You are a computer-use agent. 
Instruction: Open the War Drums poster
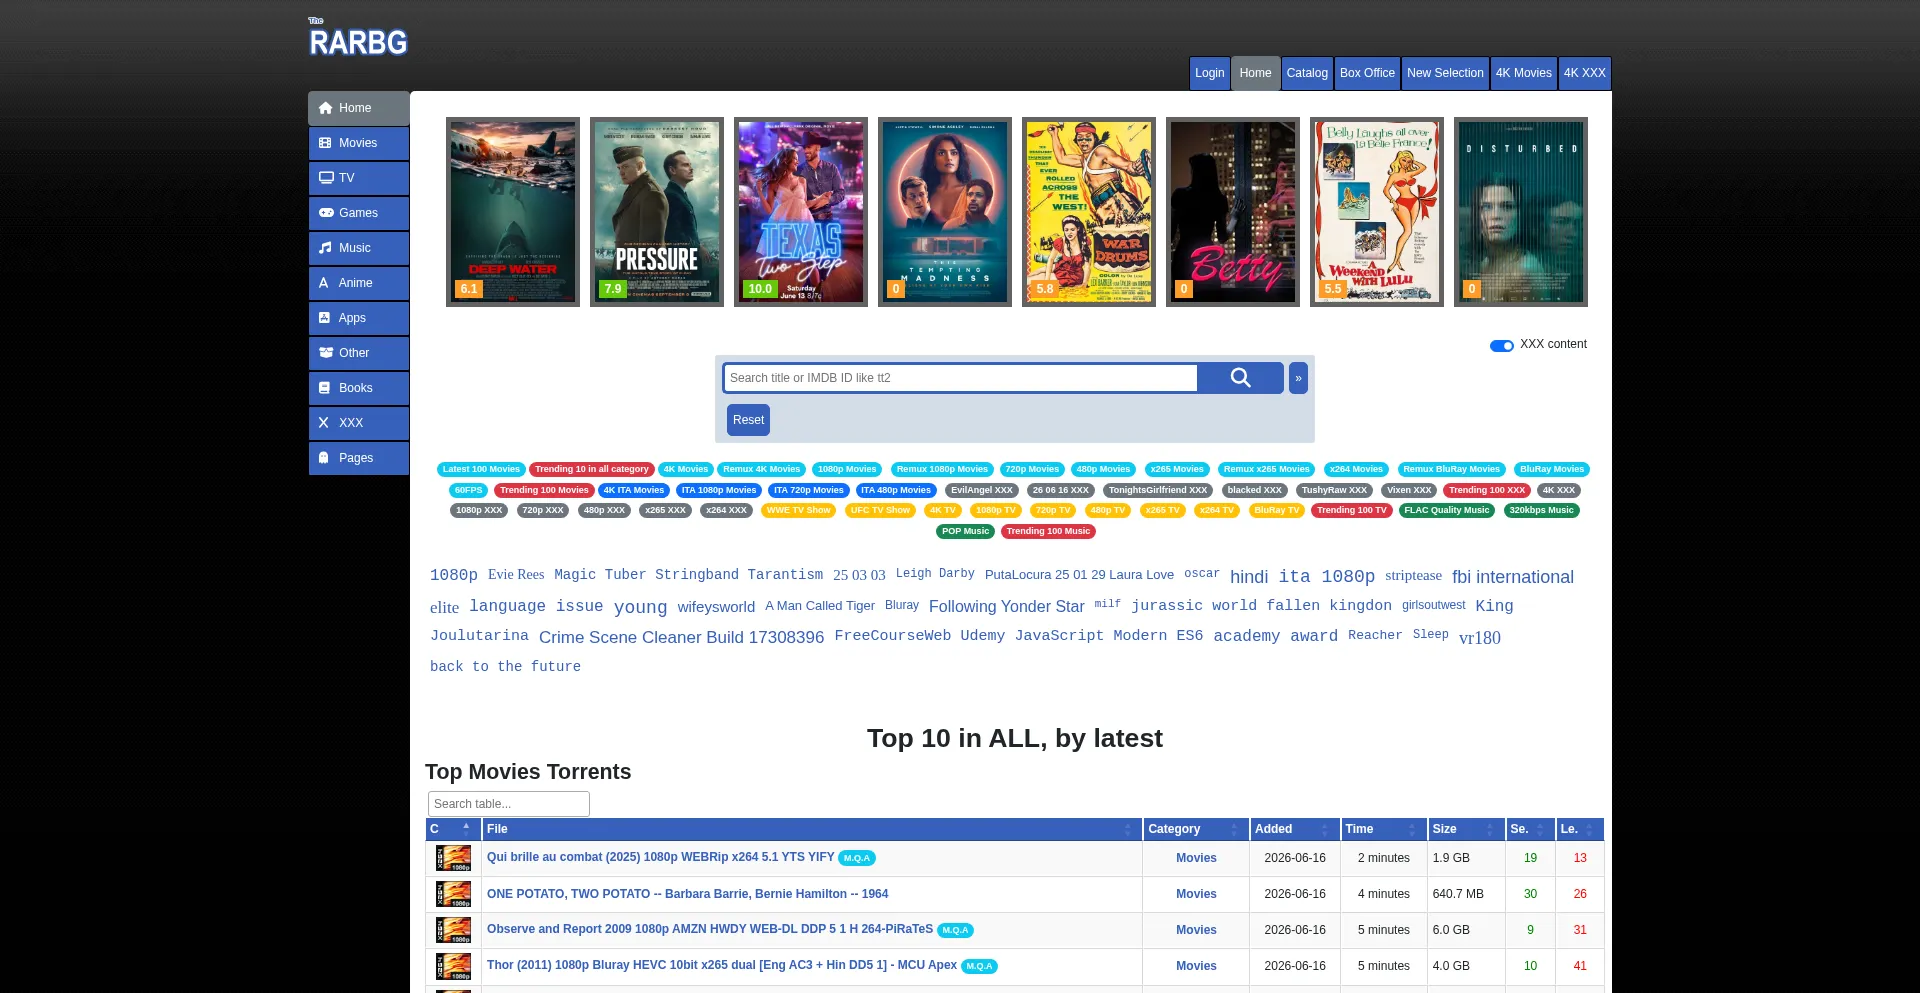click(1089, 212)
